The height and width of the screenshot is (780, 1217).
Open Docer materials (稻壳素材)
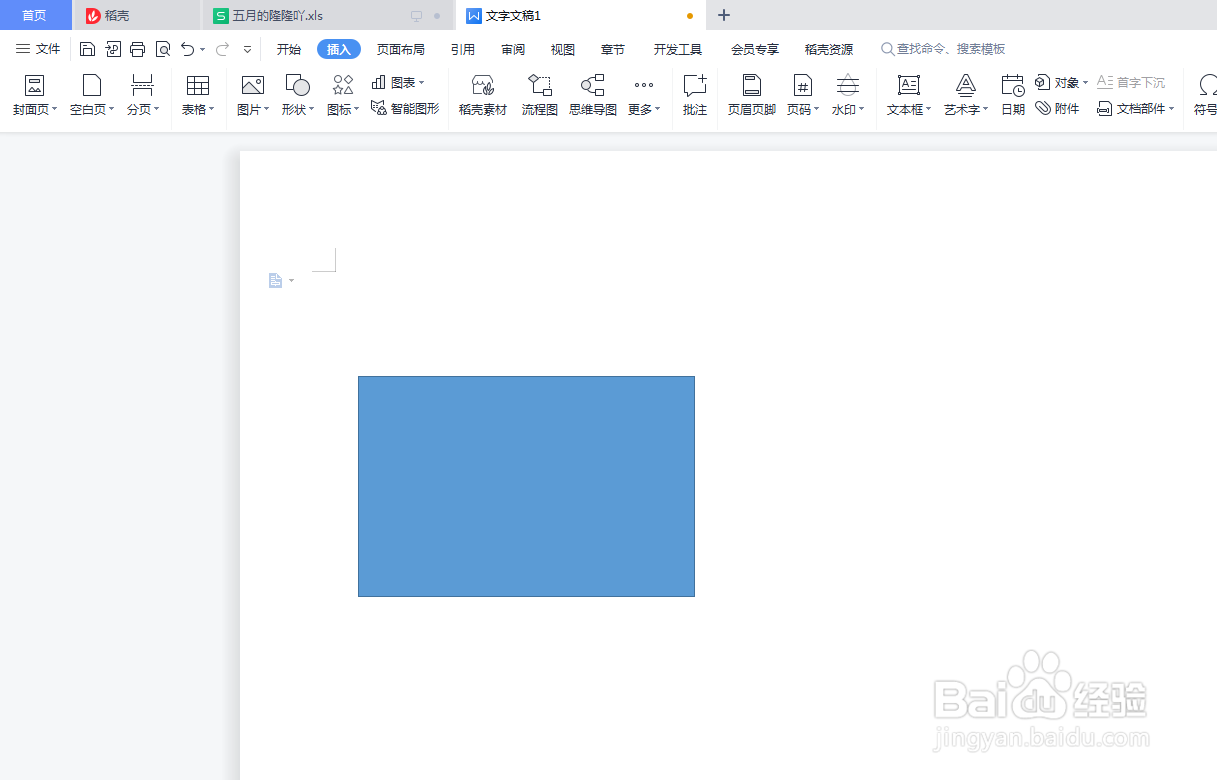[483, 95]
